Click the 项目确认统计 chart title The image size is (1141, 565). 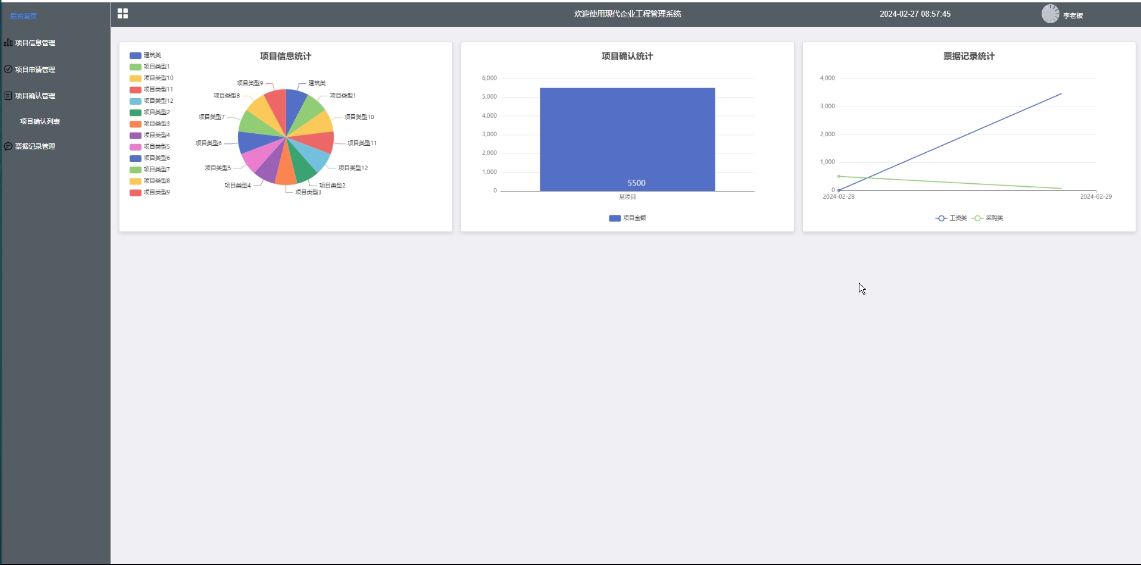pos(627,56)
